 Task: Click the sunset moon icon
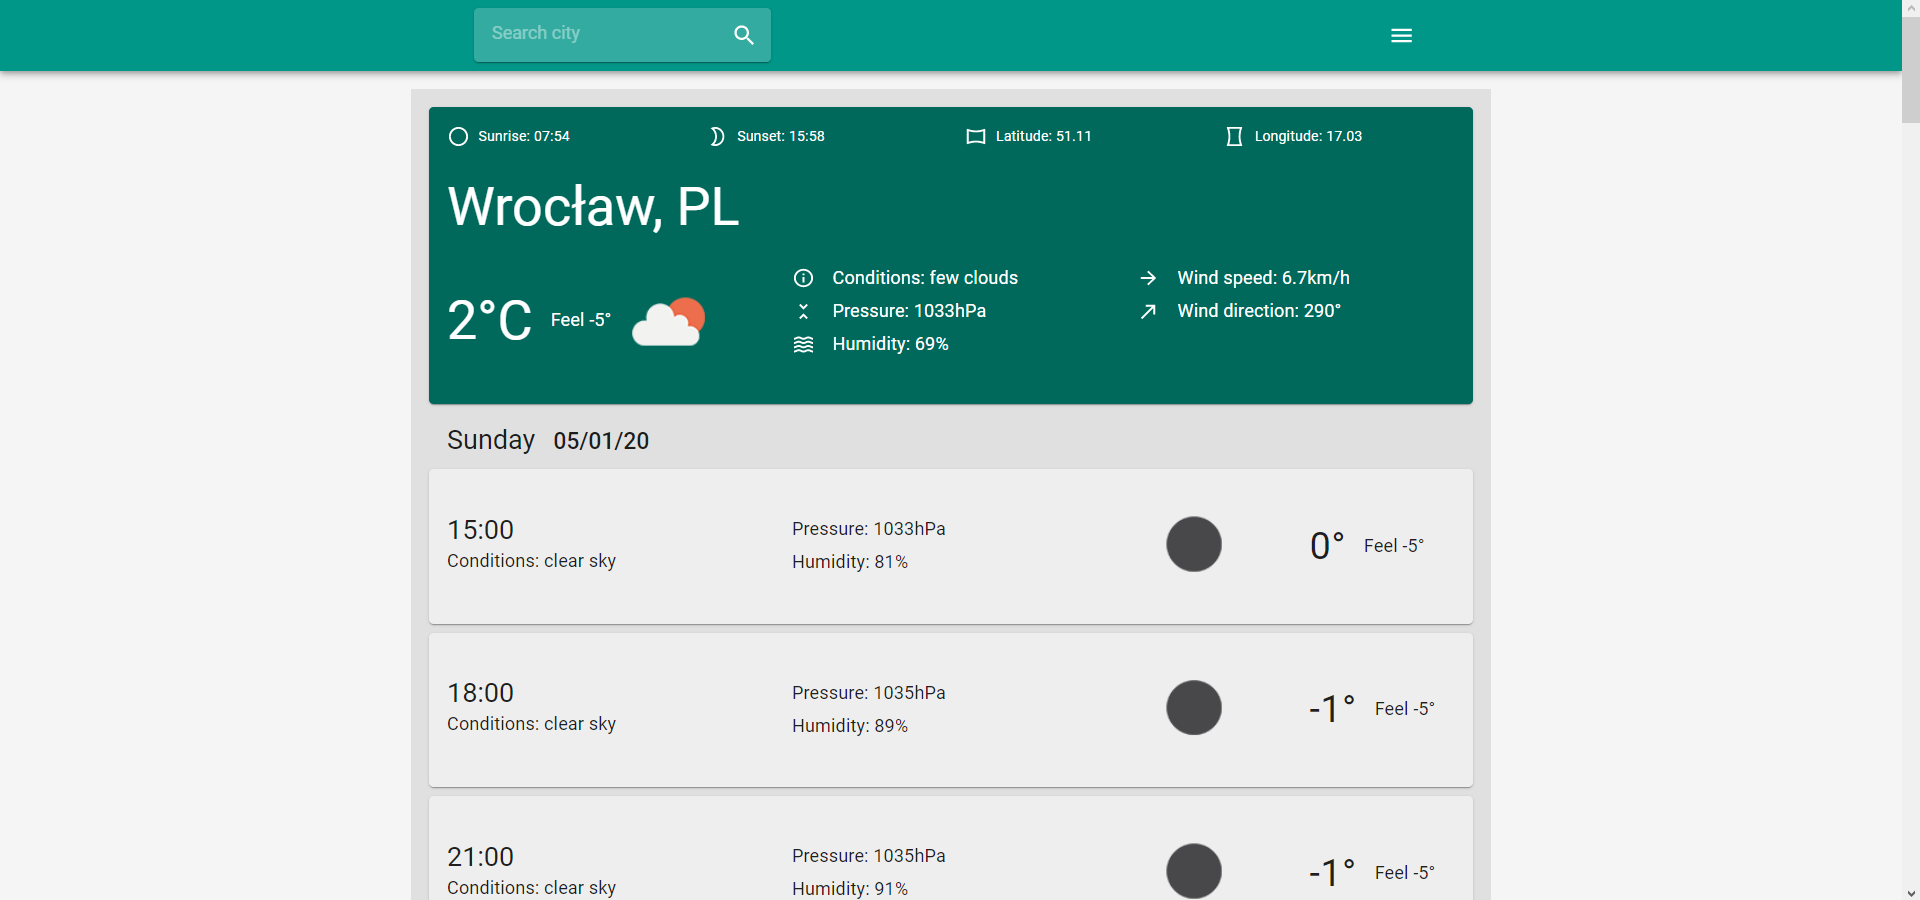[716, 136]
